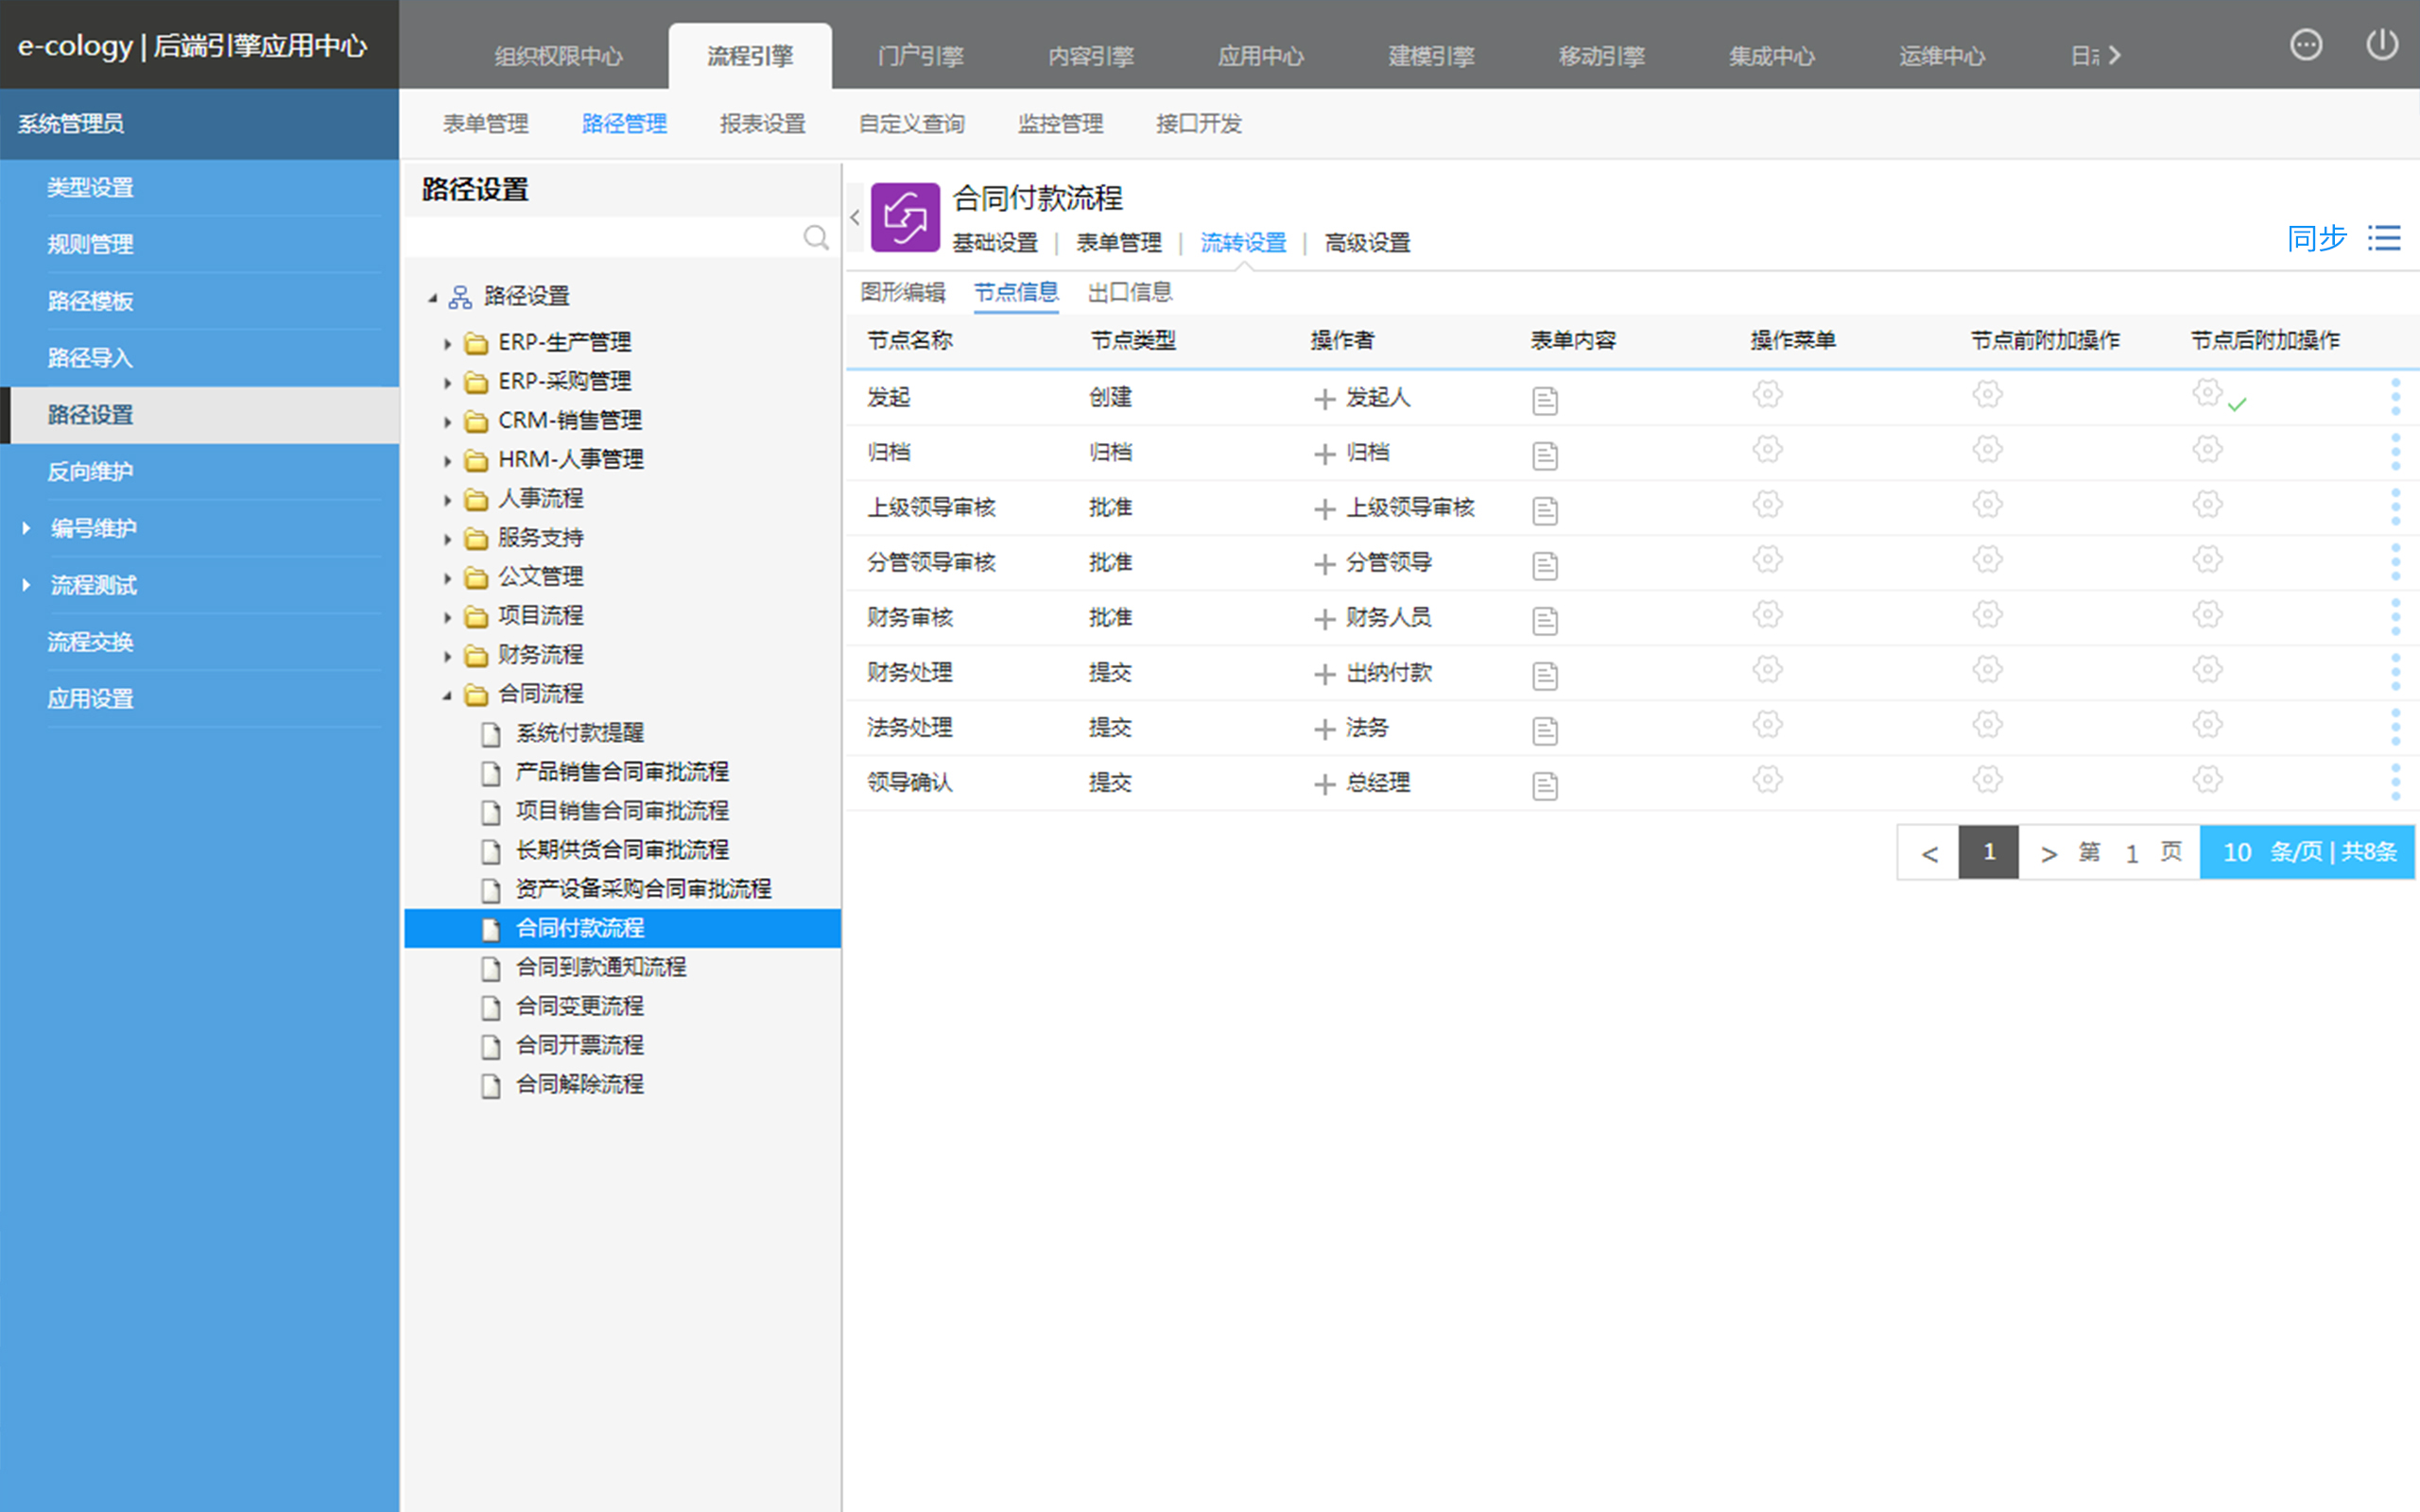The height and width of the screenshot is (1512, 2420).
Task: Click the power/logout icon at top right
Action: [x=2381, y=45]
